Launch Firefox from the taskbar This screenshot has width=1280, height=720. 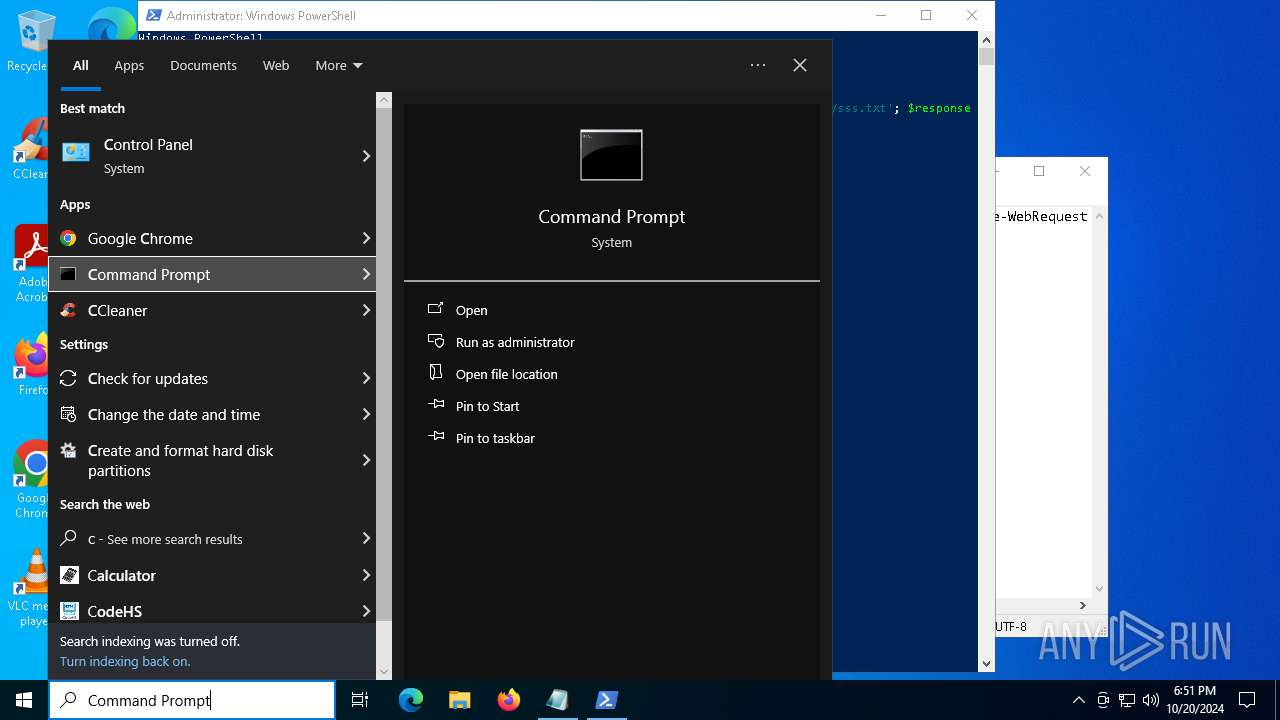tap(509, 700)
